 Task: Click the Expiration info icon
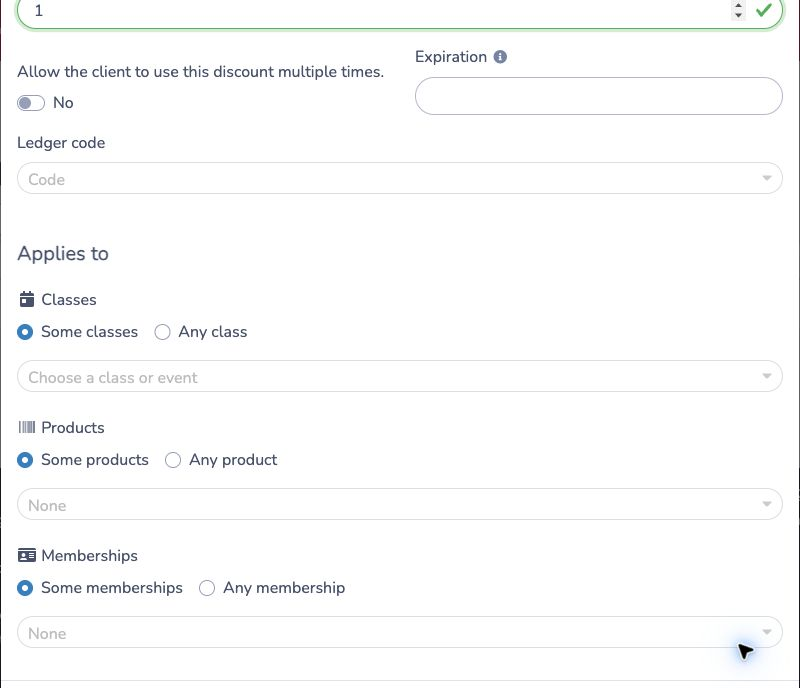point(500,57)
